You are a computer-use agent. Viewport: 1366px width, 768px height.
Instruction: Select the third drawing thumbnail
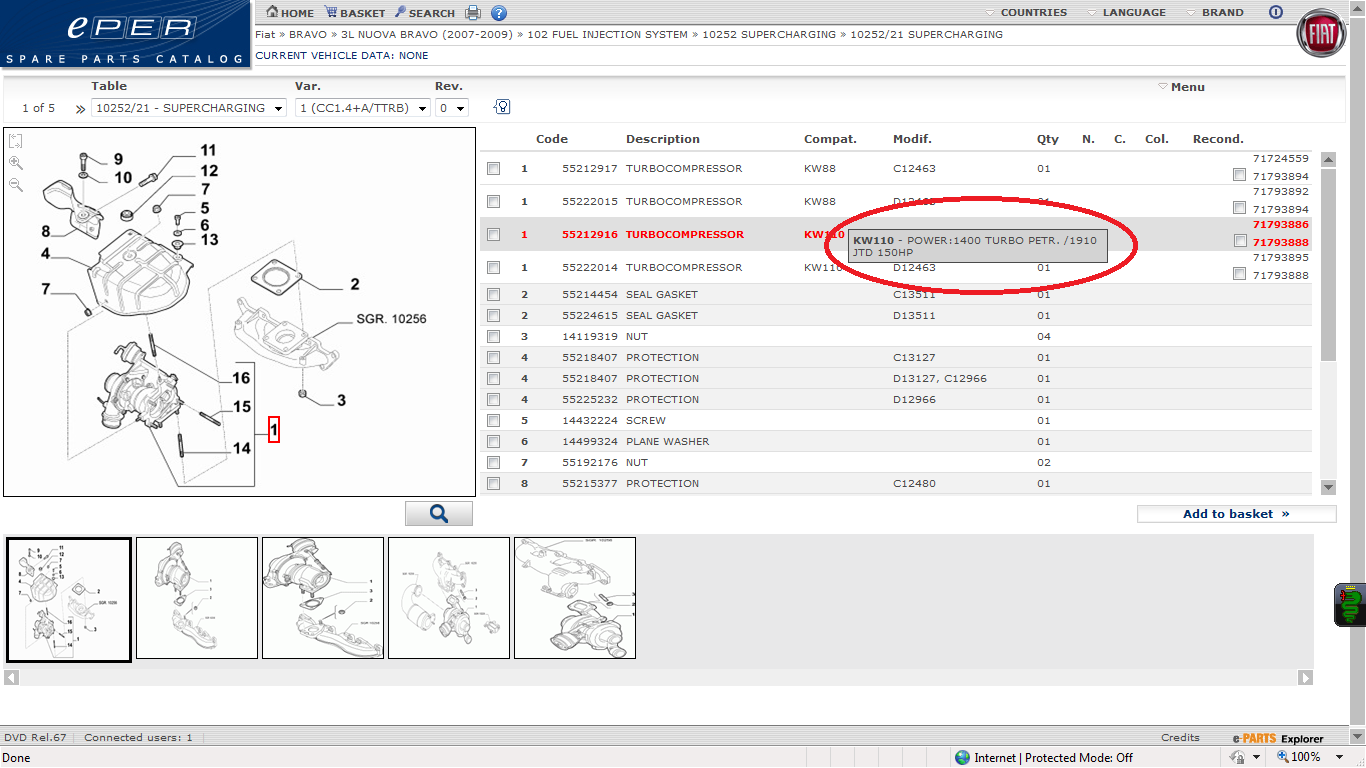click(x=323, y=598)
